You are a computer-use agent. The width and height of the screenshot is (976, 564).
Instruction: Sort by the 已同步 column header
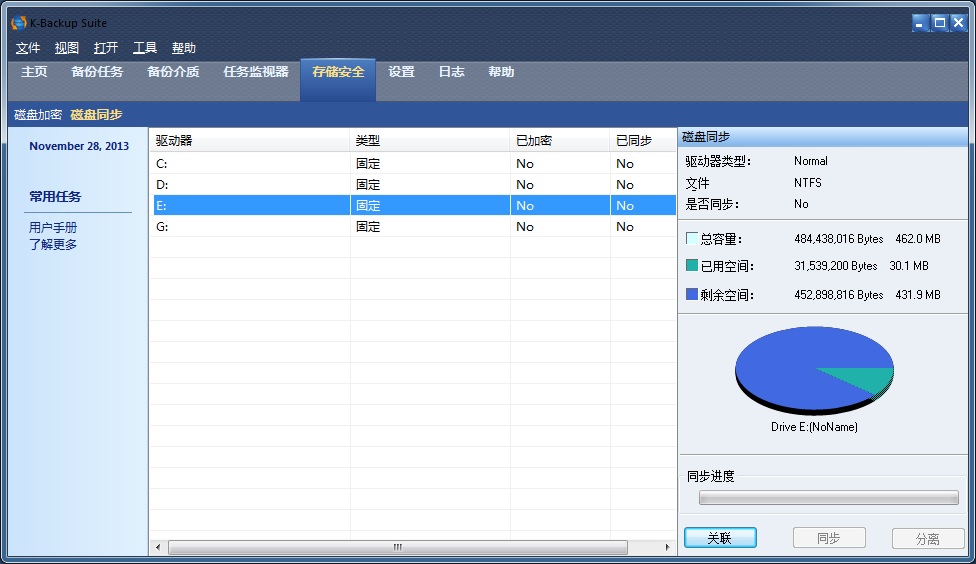[x=643, y=141]
